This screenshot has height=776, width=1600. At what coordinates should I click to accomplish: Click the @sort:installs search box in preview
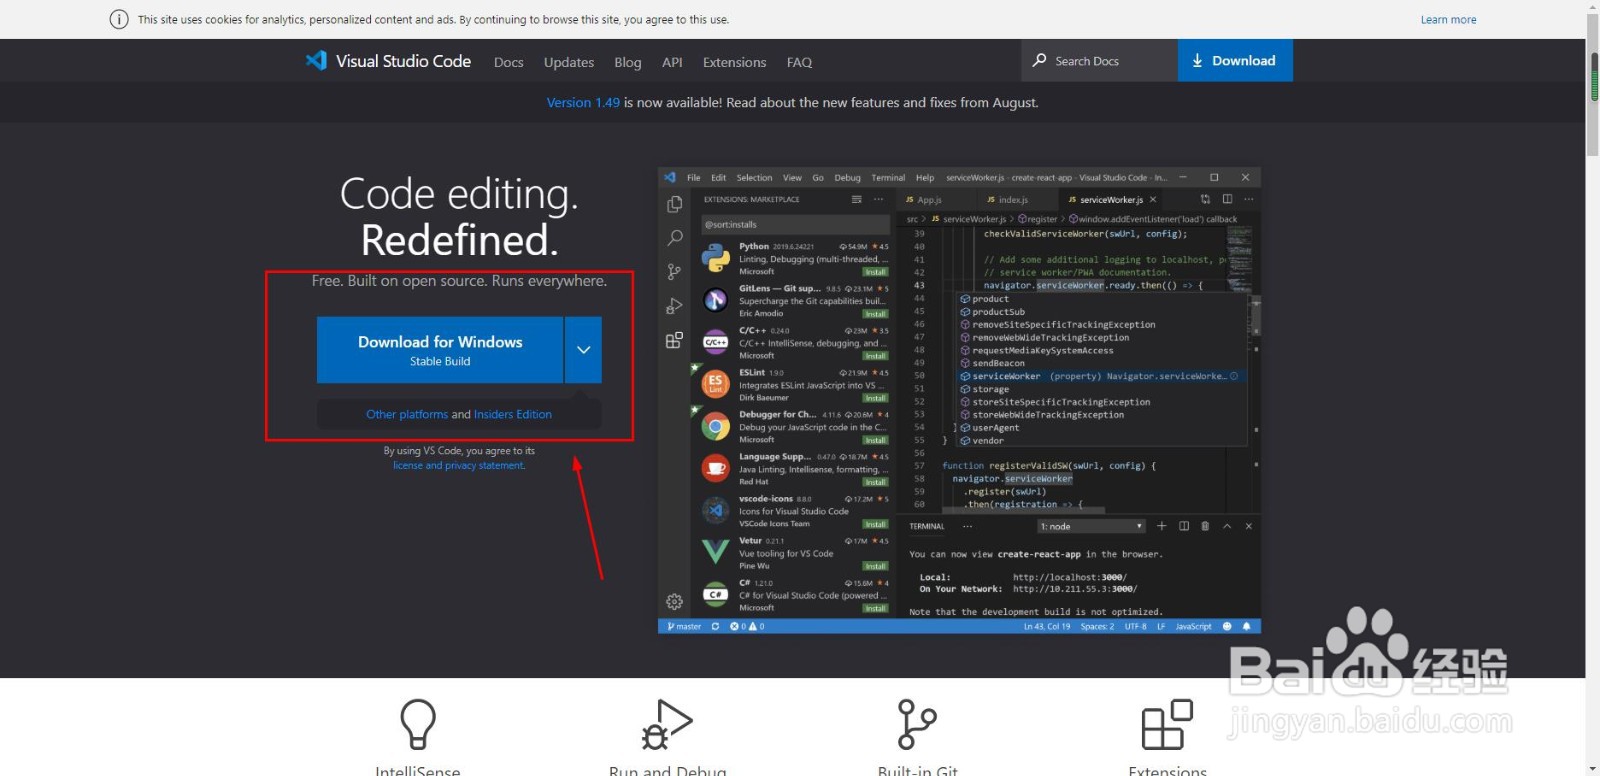[x=796, y=224]
